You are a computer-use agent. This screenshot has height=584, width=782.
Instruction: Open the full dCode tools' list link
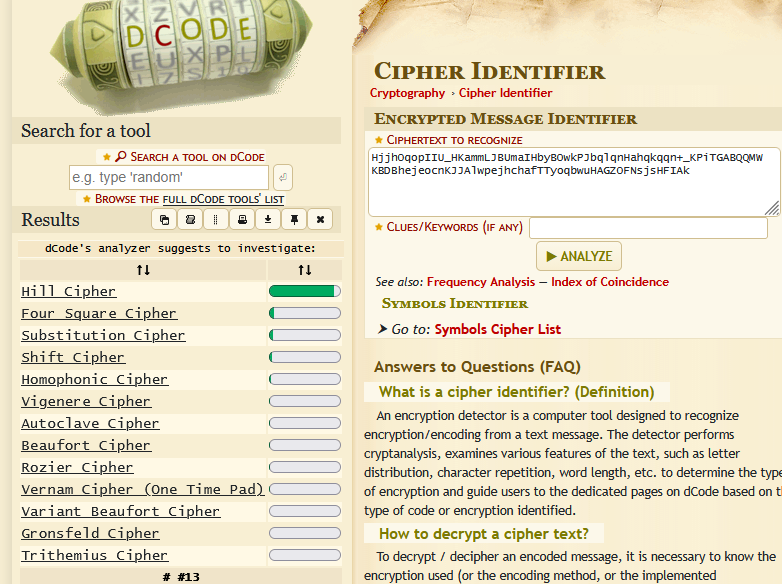(223, 199)
